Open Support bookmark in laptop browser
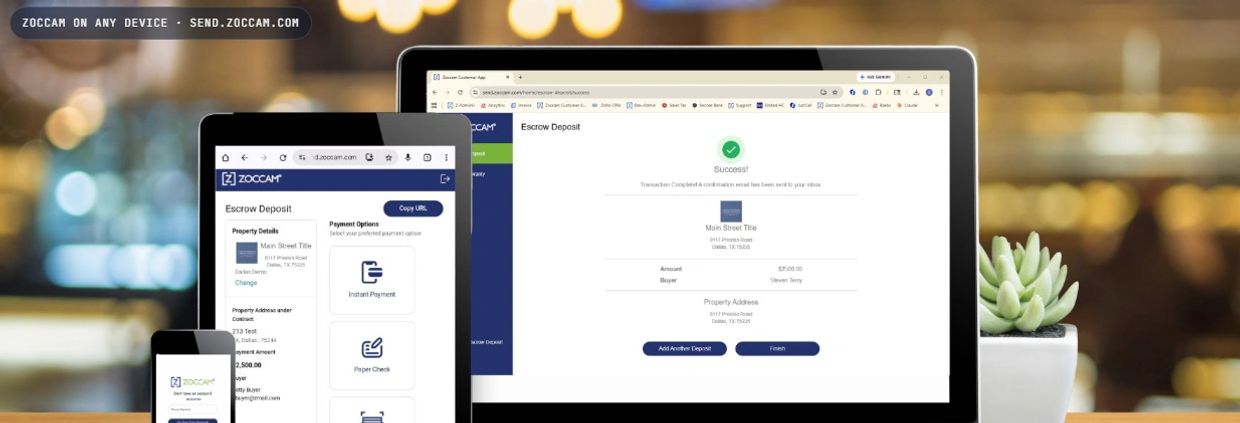Viewport: 1240px width, 423px height. pos(741,105)
